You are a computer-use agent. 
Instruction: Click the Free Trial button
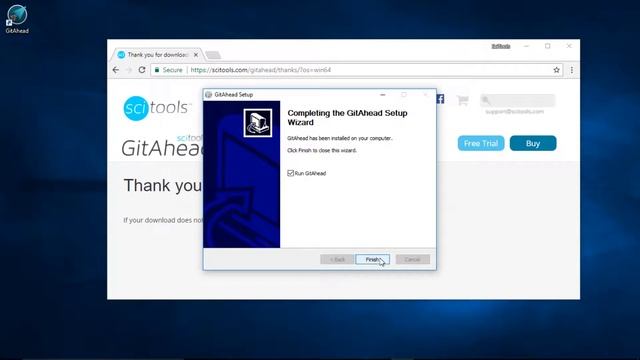click(481, 143)
